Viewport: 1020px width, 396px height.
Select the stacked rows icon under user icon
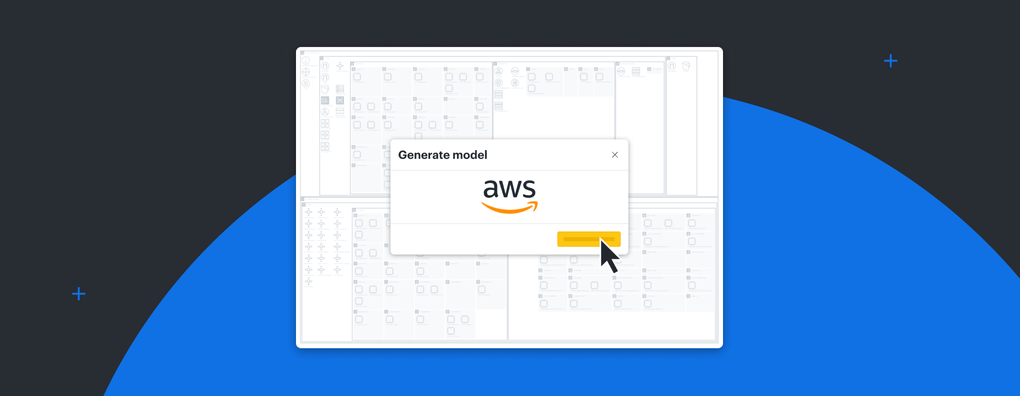(499, 94)
